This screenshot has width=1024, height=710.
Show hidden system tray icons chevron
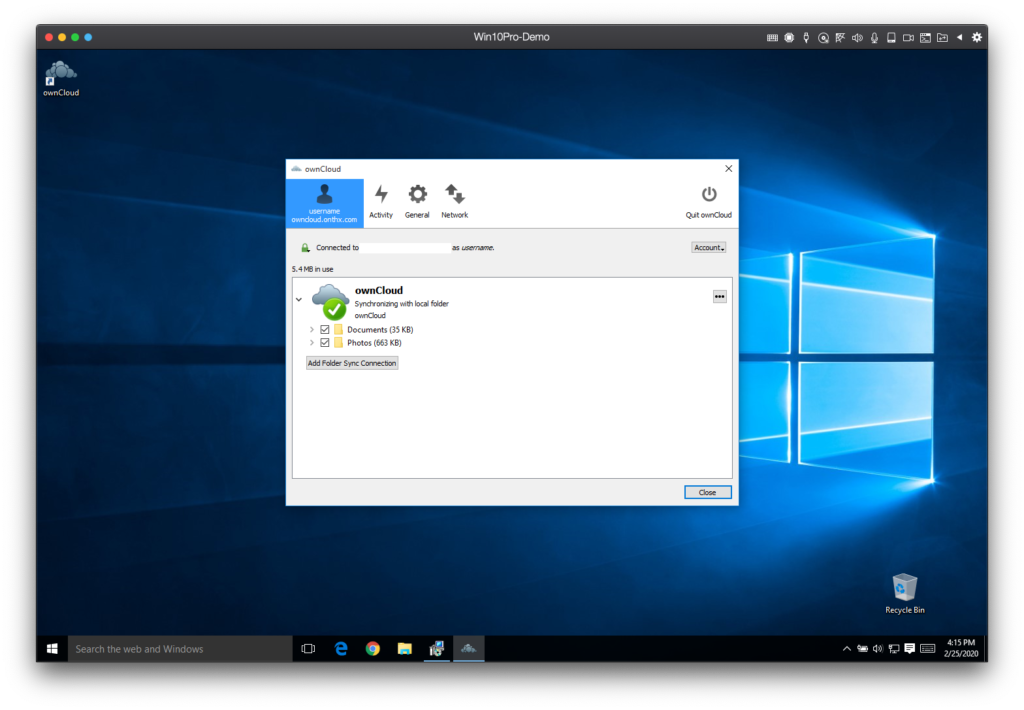pyautogui.click(x=846, y=649)
